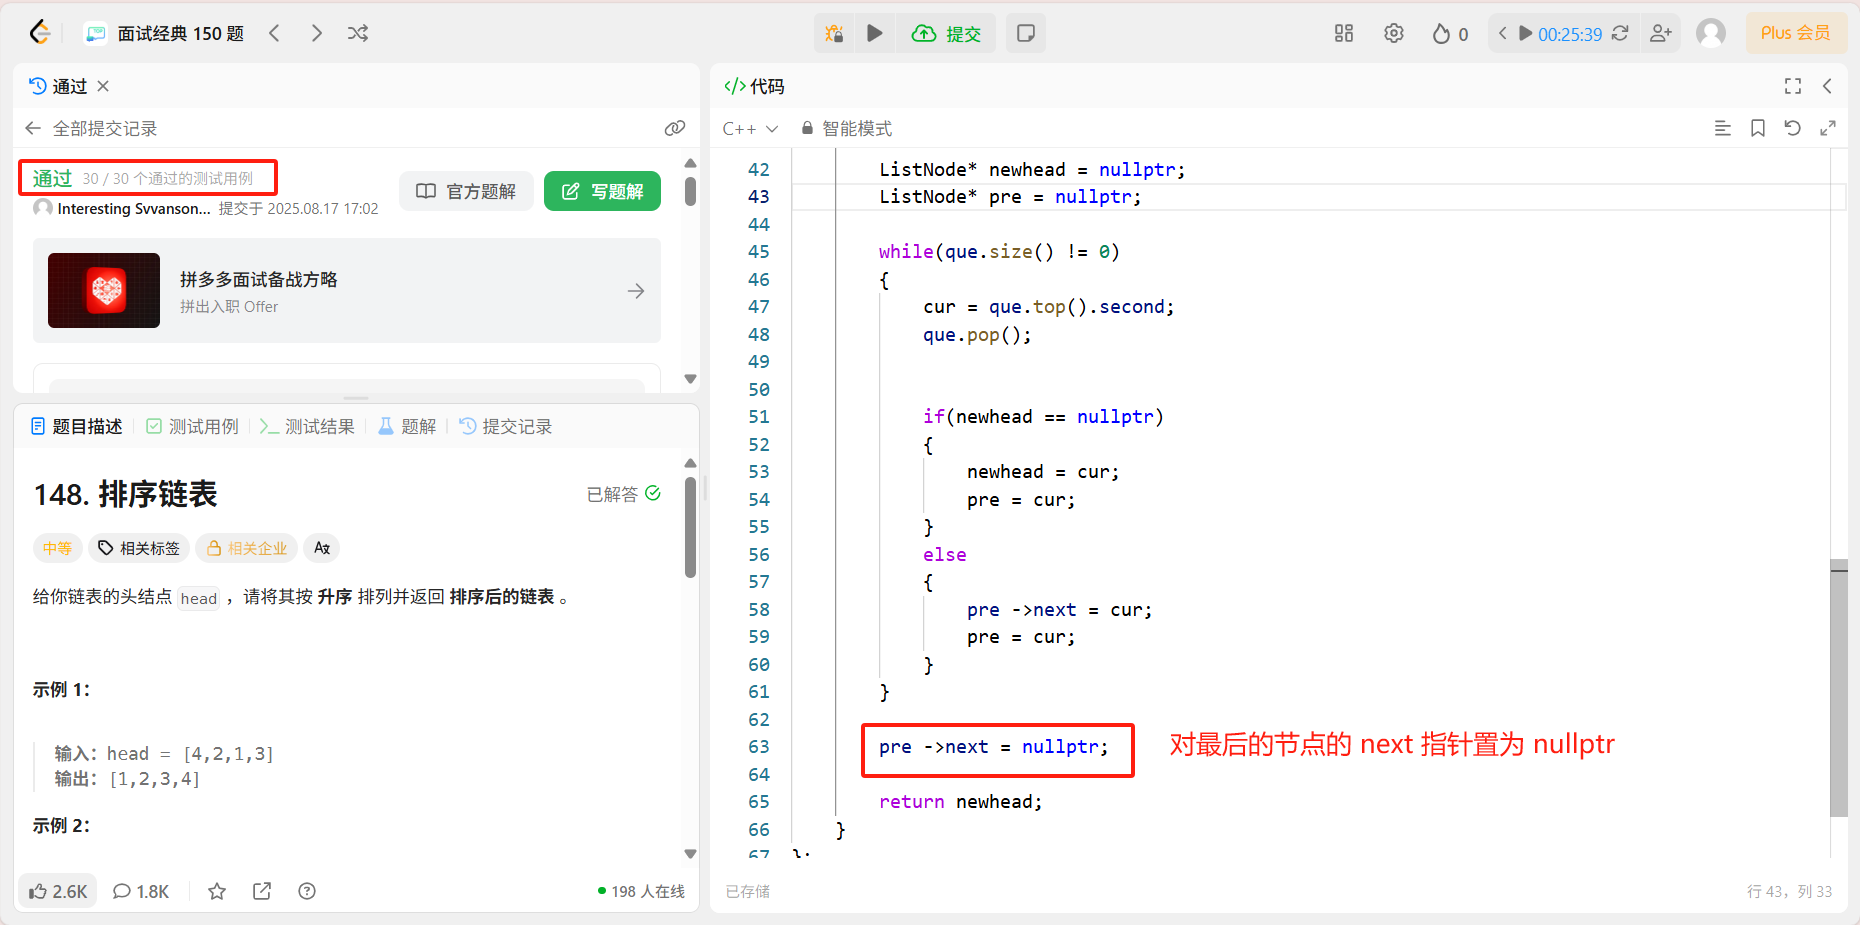The height and width of the screenshot is (925, 1860).
Task: Go to next problem with the right arrow
Action: 316,32
